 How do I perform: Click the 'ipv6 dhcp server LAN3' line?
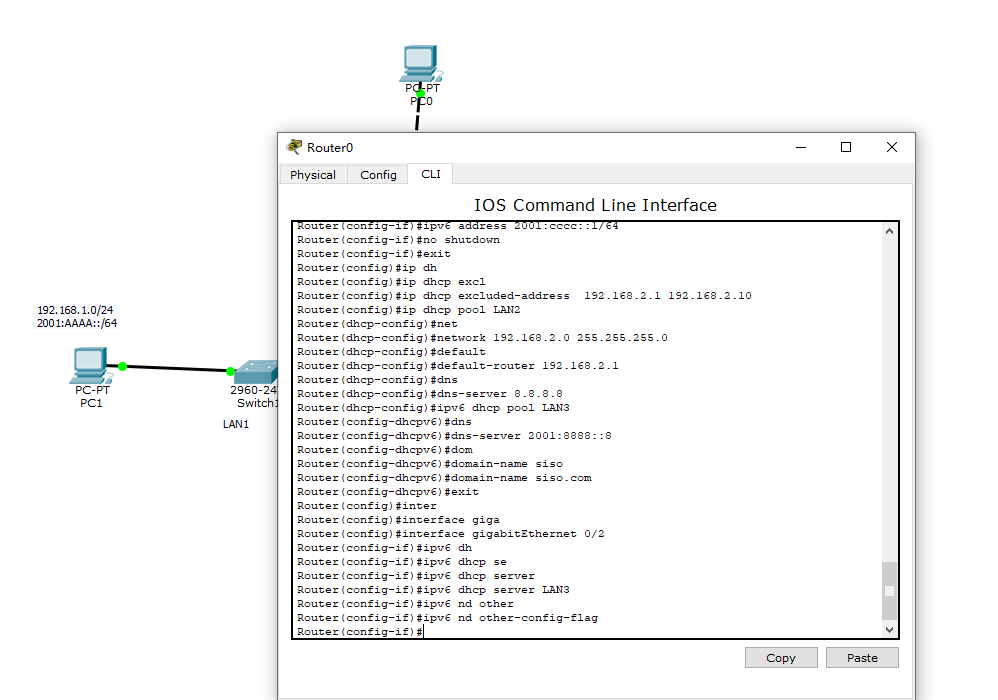[x=433, y=589]
